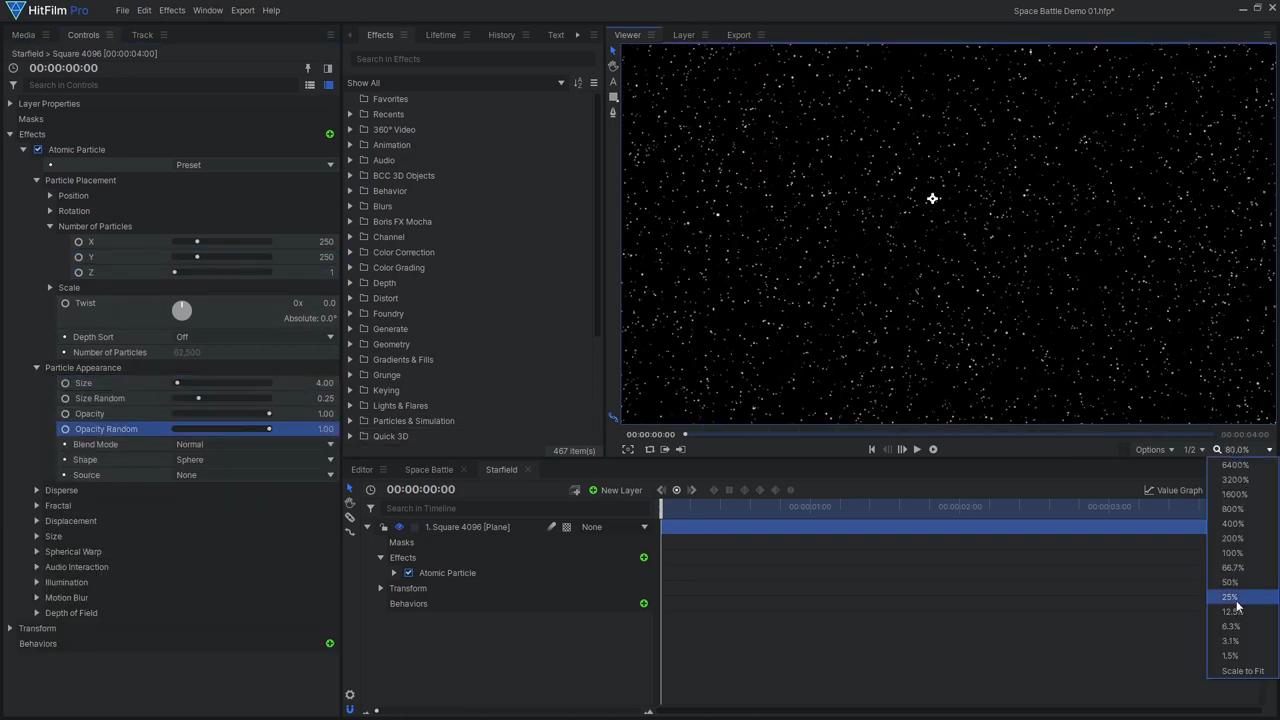Click the Twist rotation dial
The image size is (1280, 720).
point(182,310)
